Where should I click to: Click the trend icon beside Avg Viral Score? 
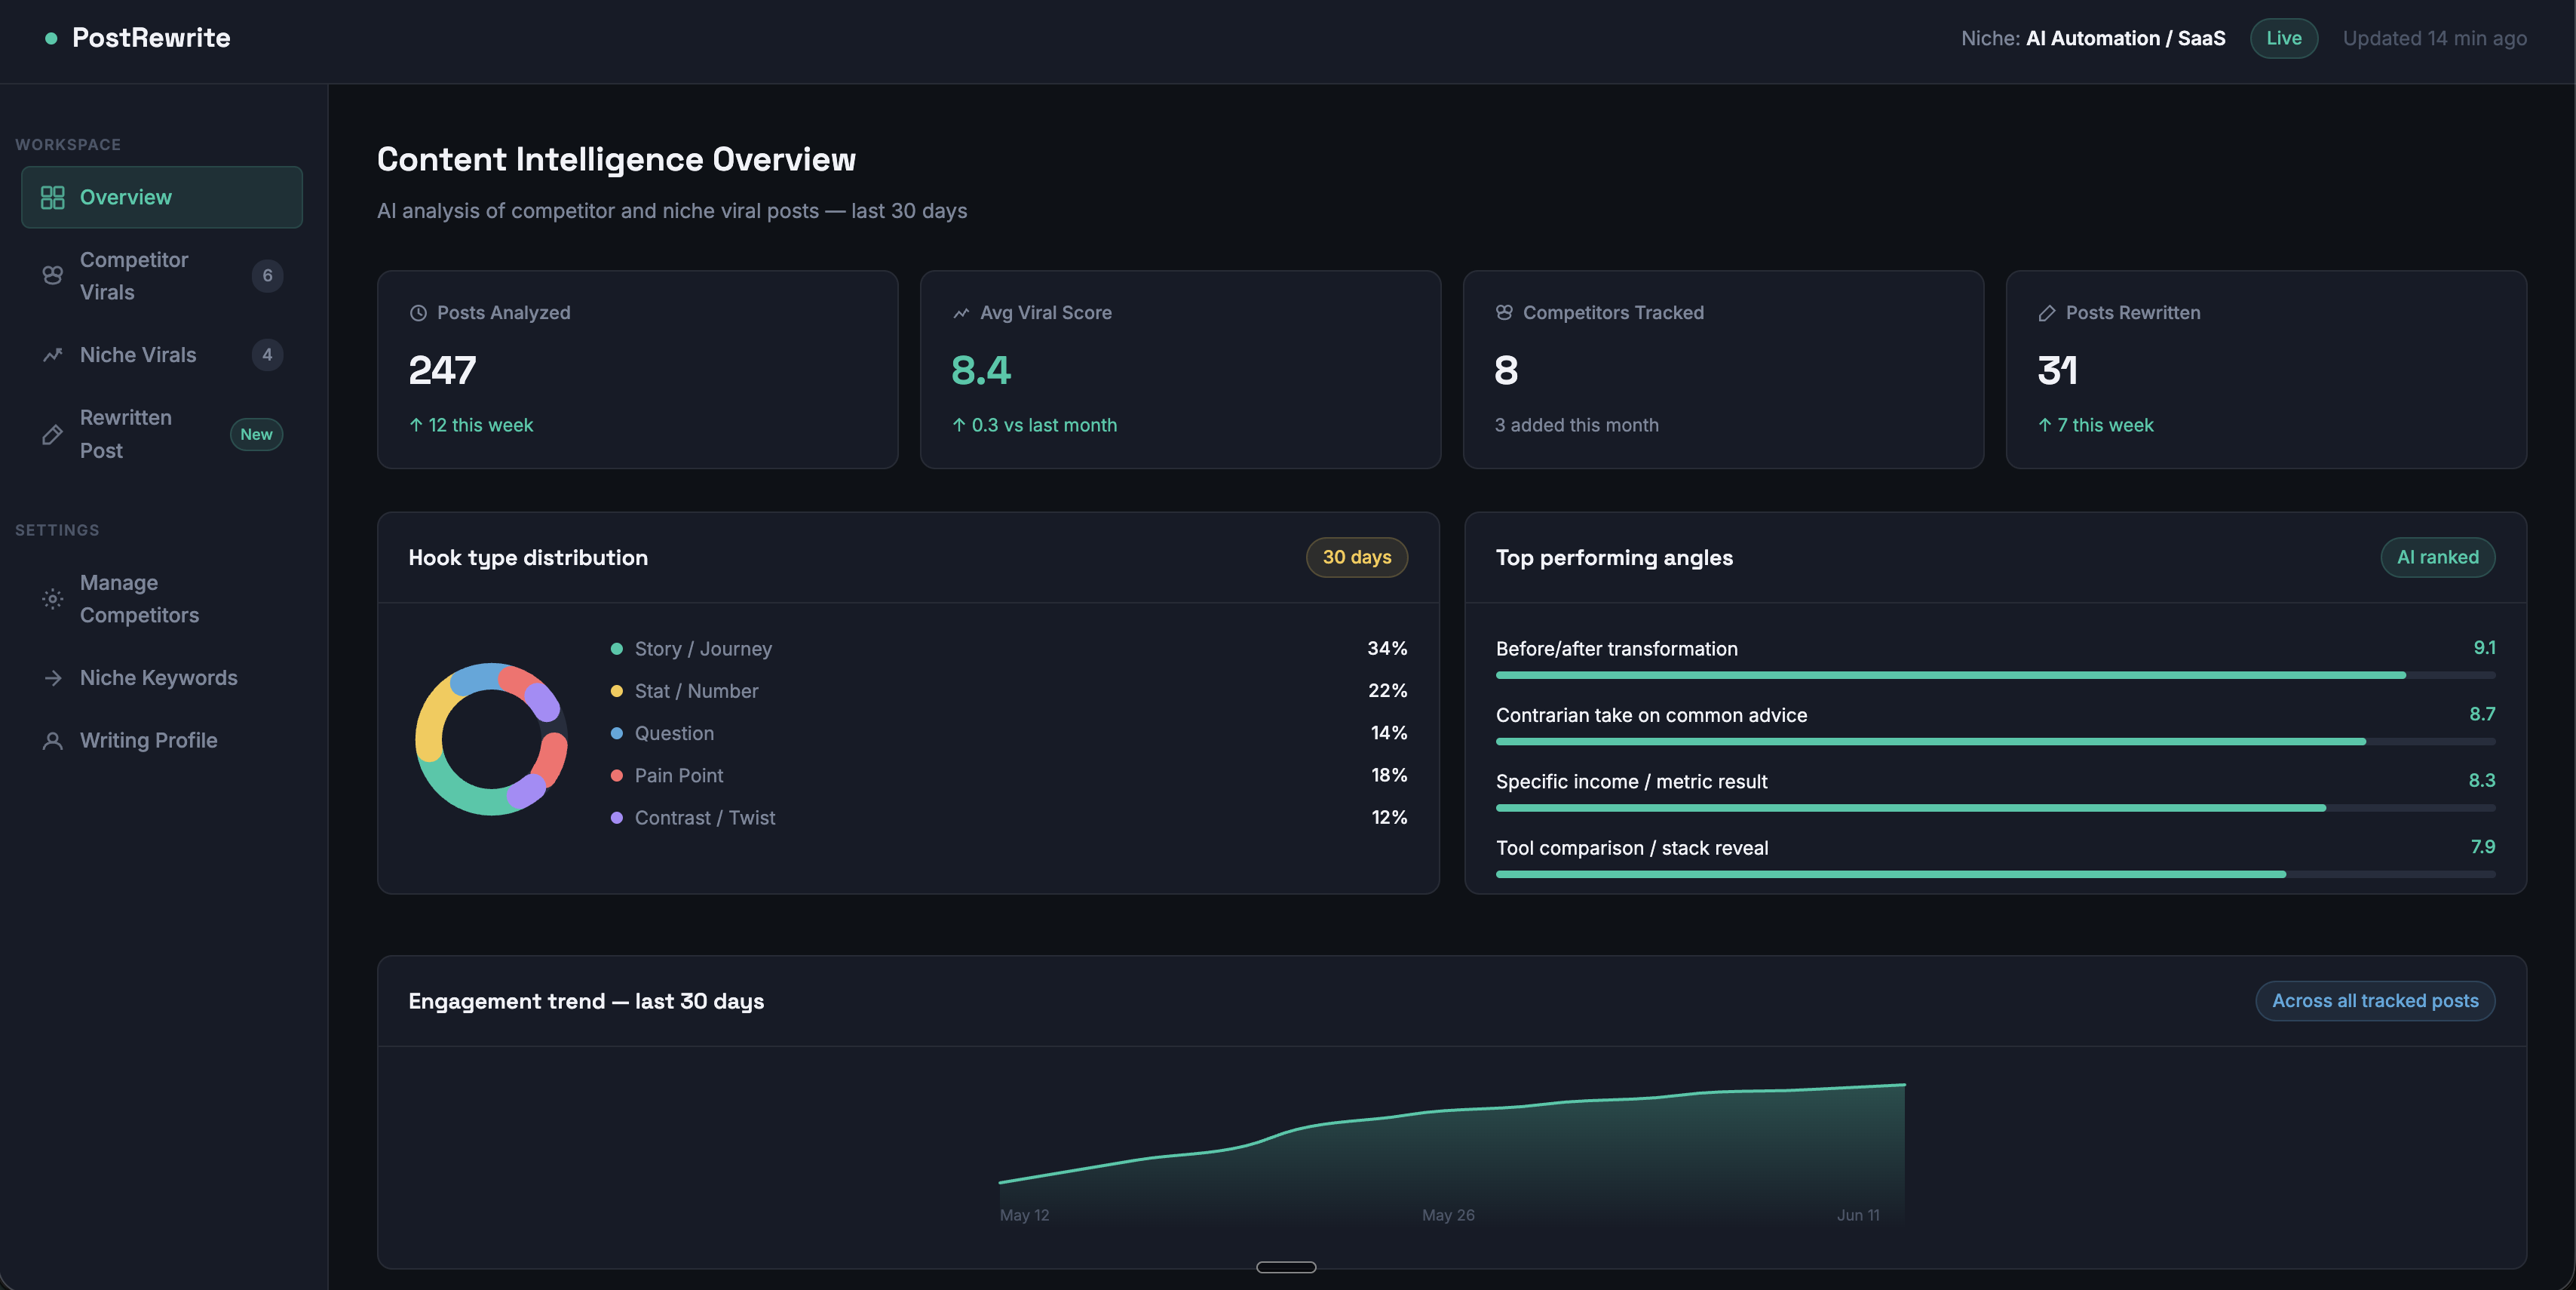(961, 313)
